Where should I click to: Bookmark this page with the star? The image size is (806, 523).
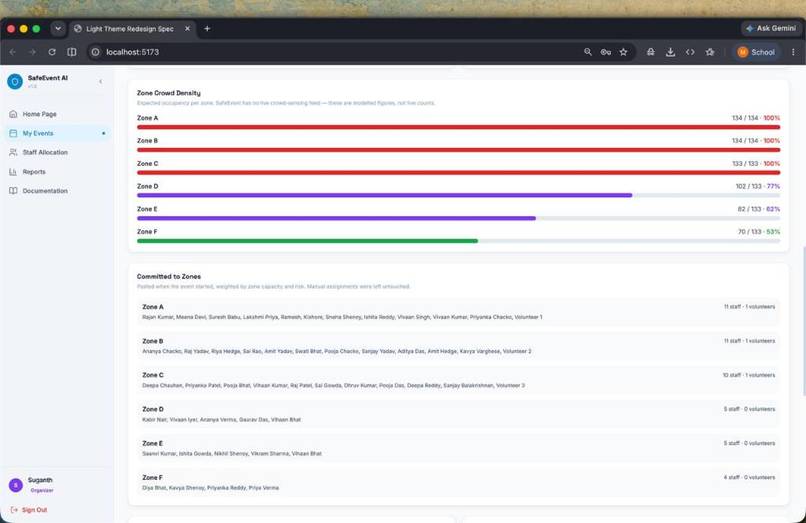tap(624, 52)
